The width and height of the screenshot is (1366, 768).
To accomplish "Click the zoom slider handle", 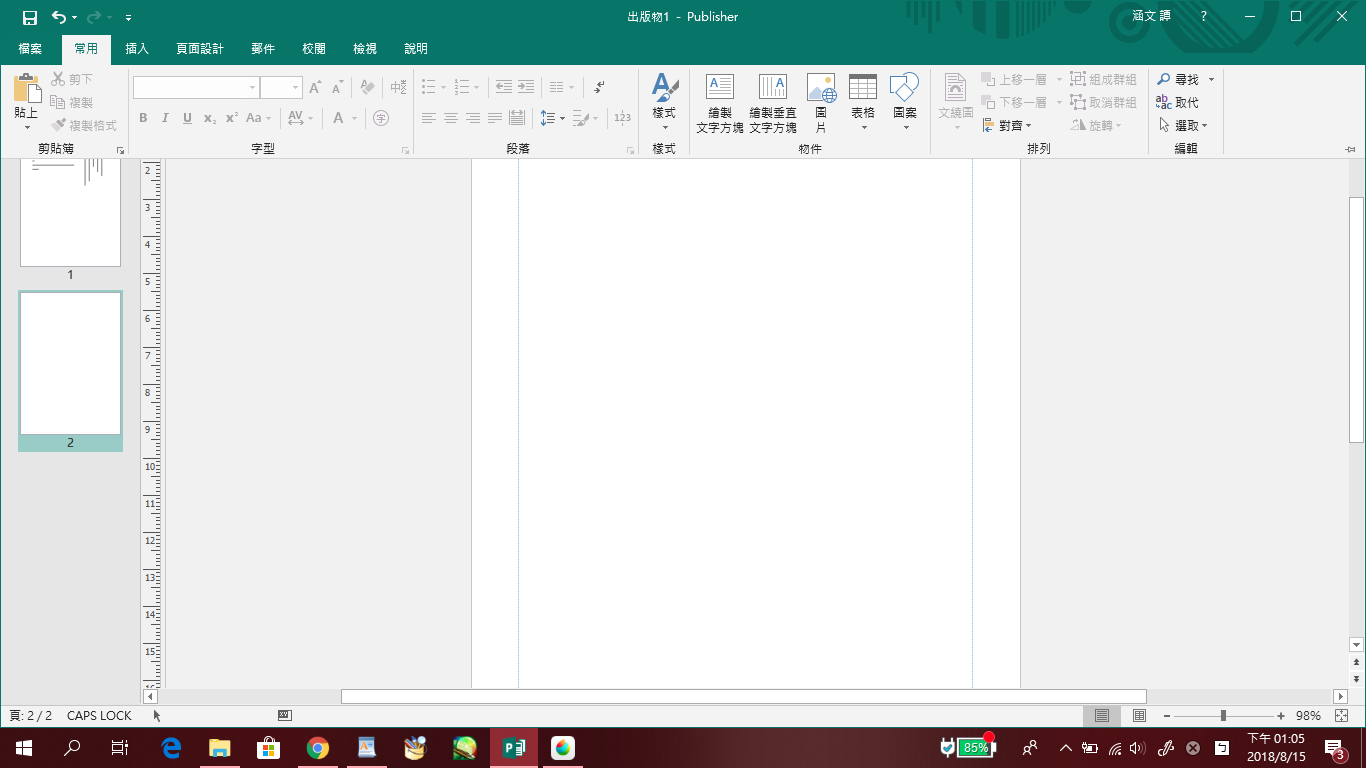I will tap(1223, 716).
